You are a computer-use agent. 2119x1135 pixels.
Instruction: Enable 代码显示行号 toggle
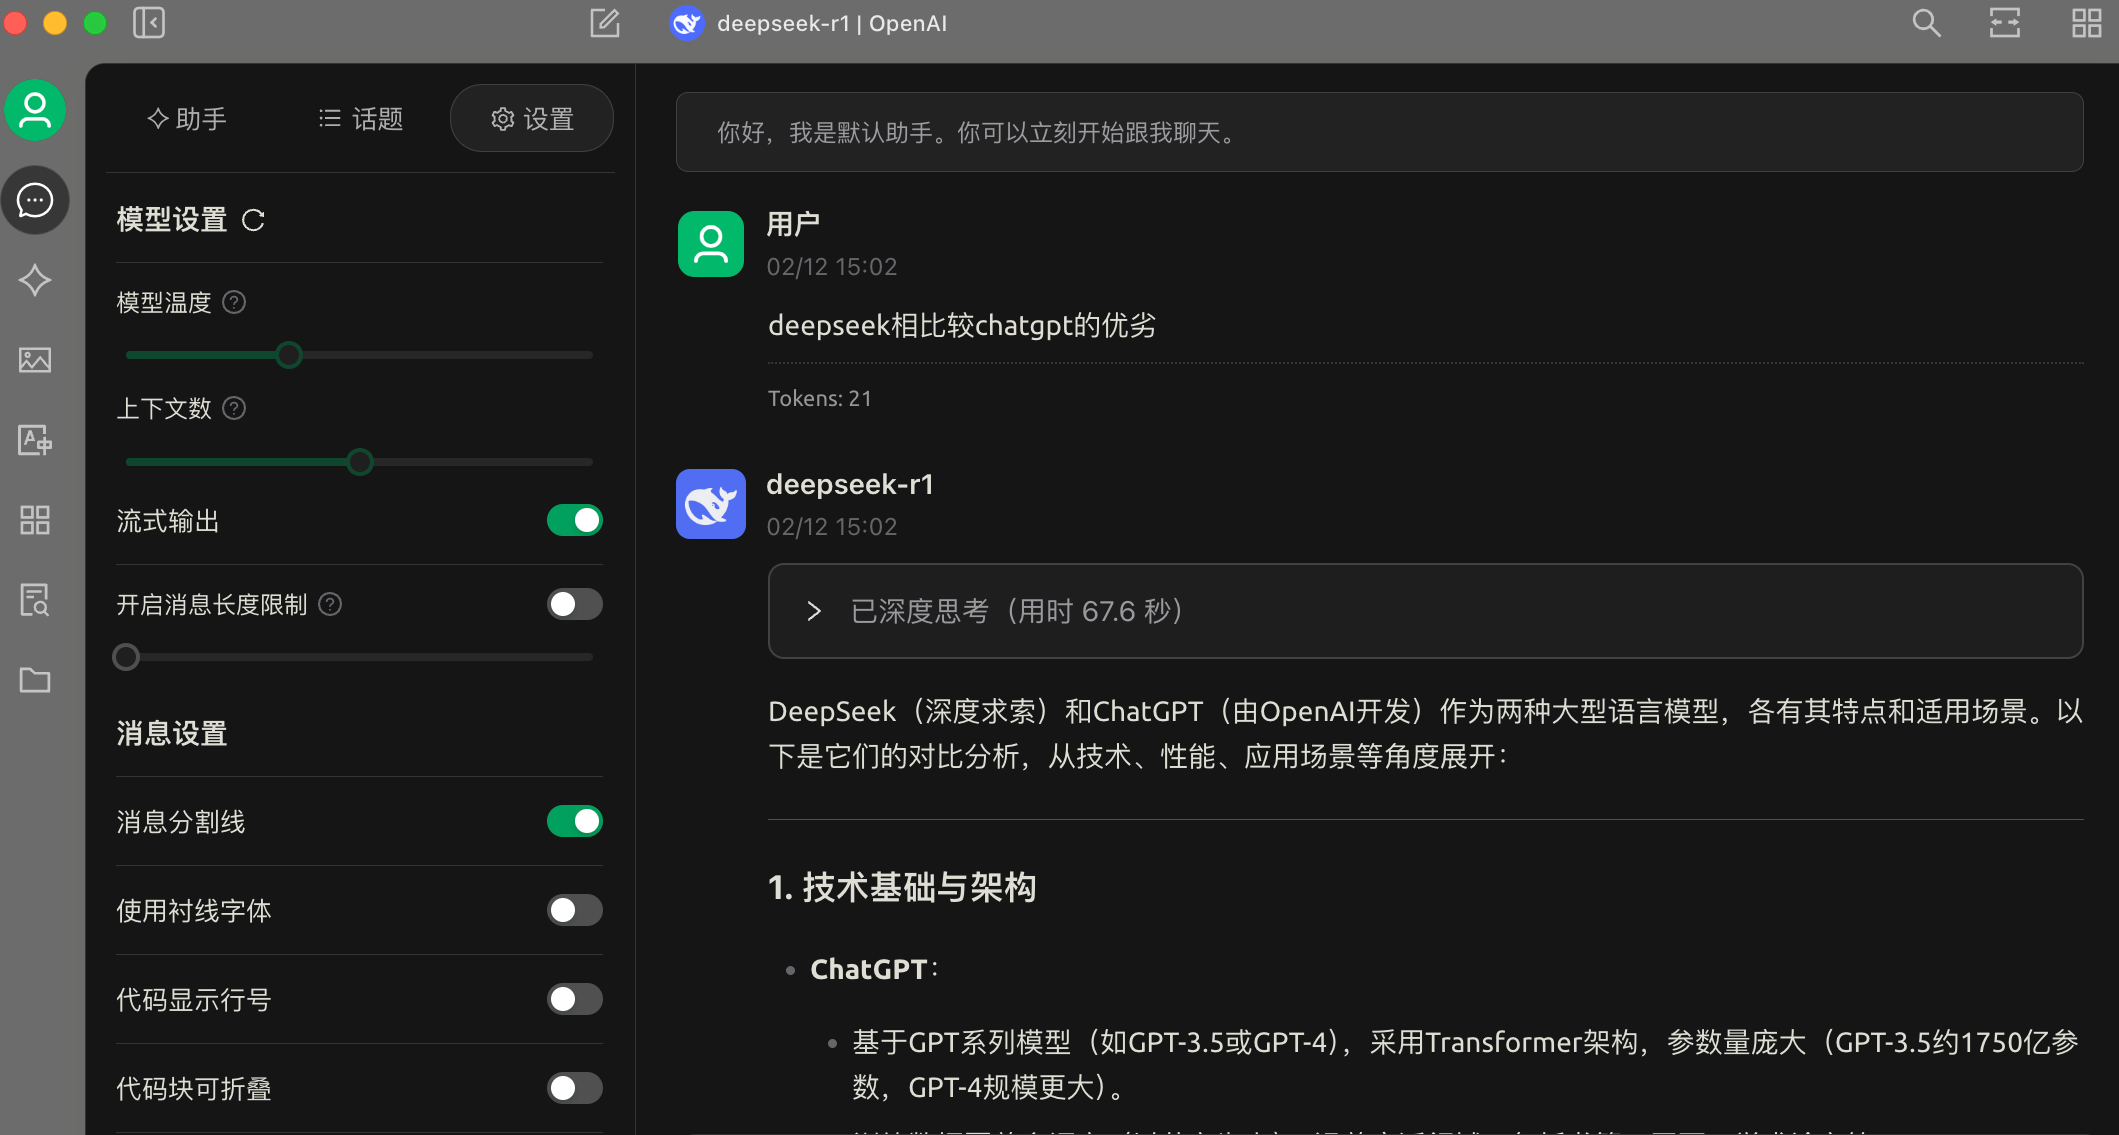click(x=575, y=999)
